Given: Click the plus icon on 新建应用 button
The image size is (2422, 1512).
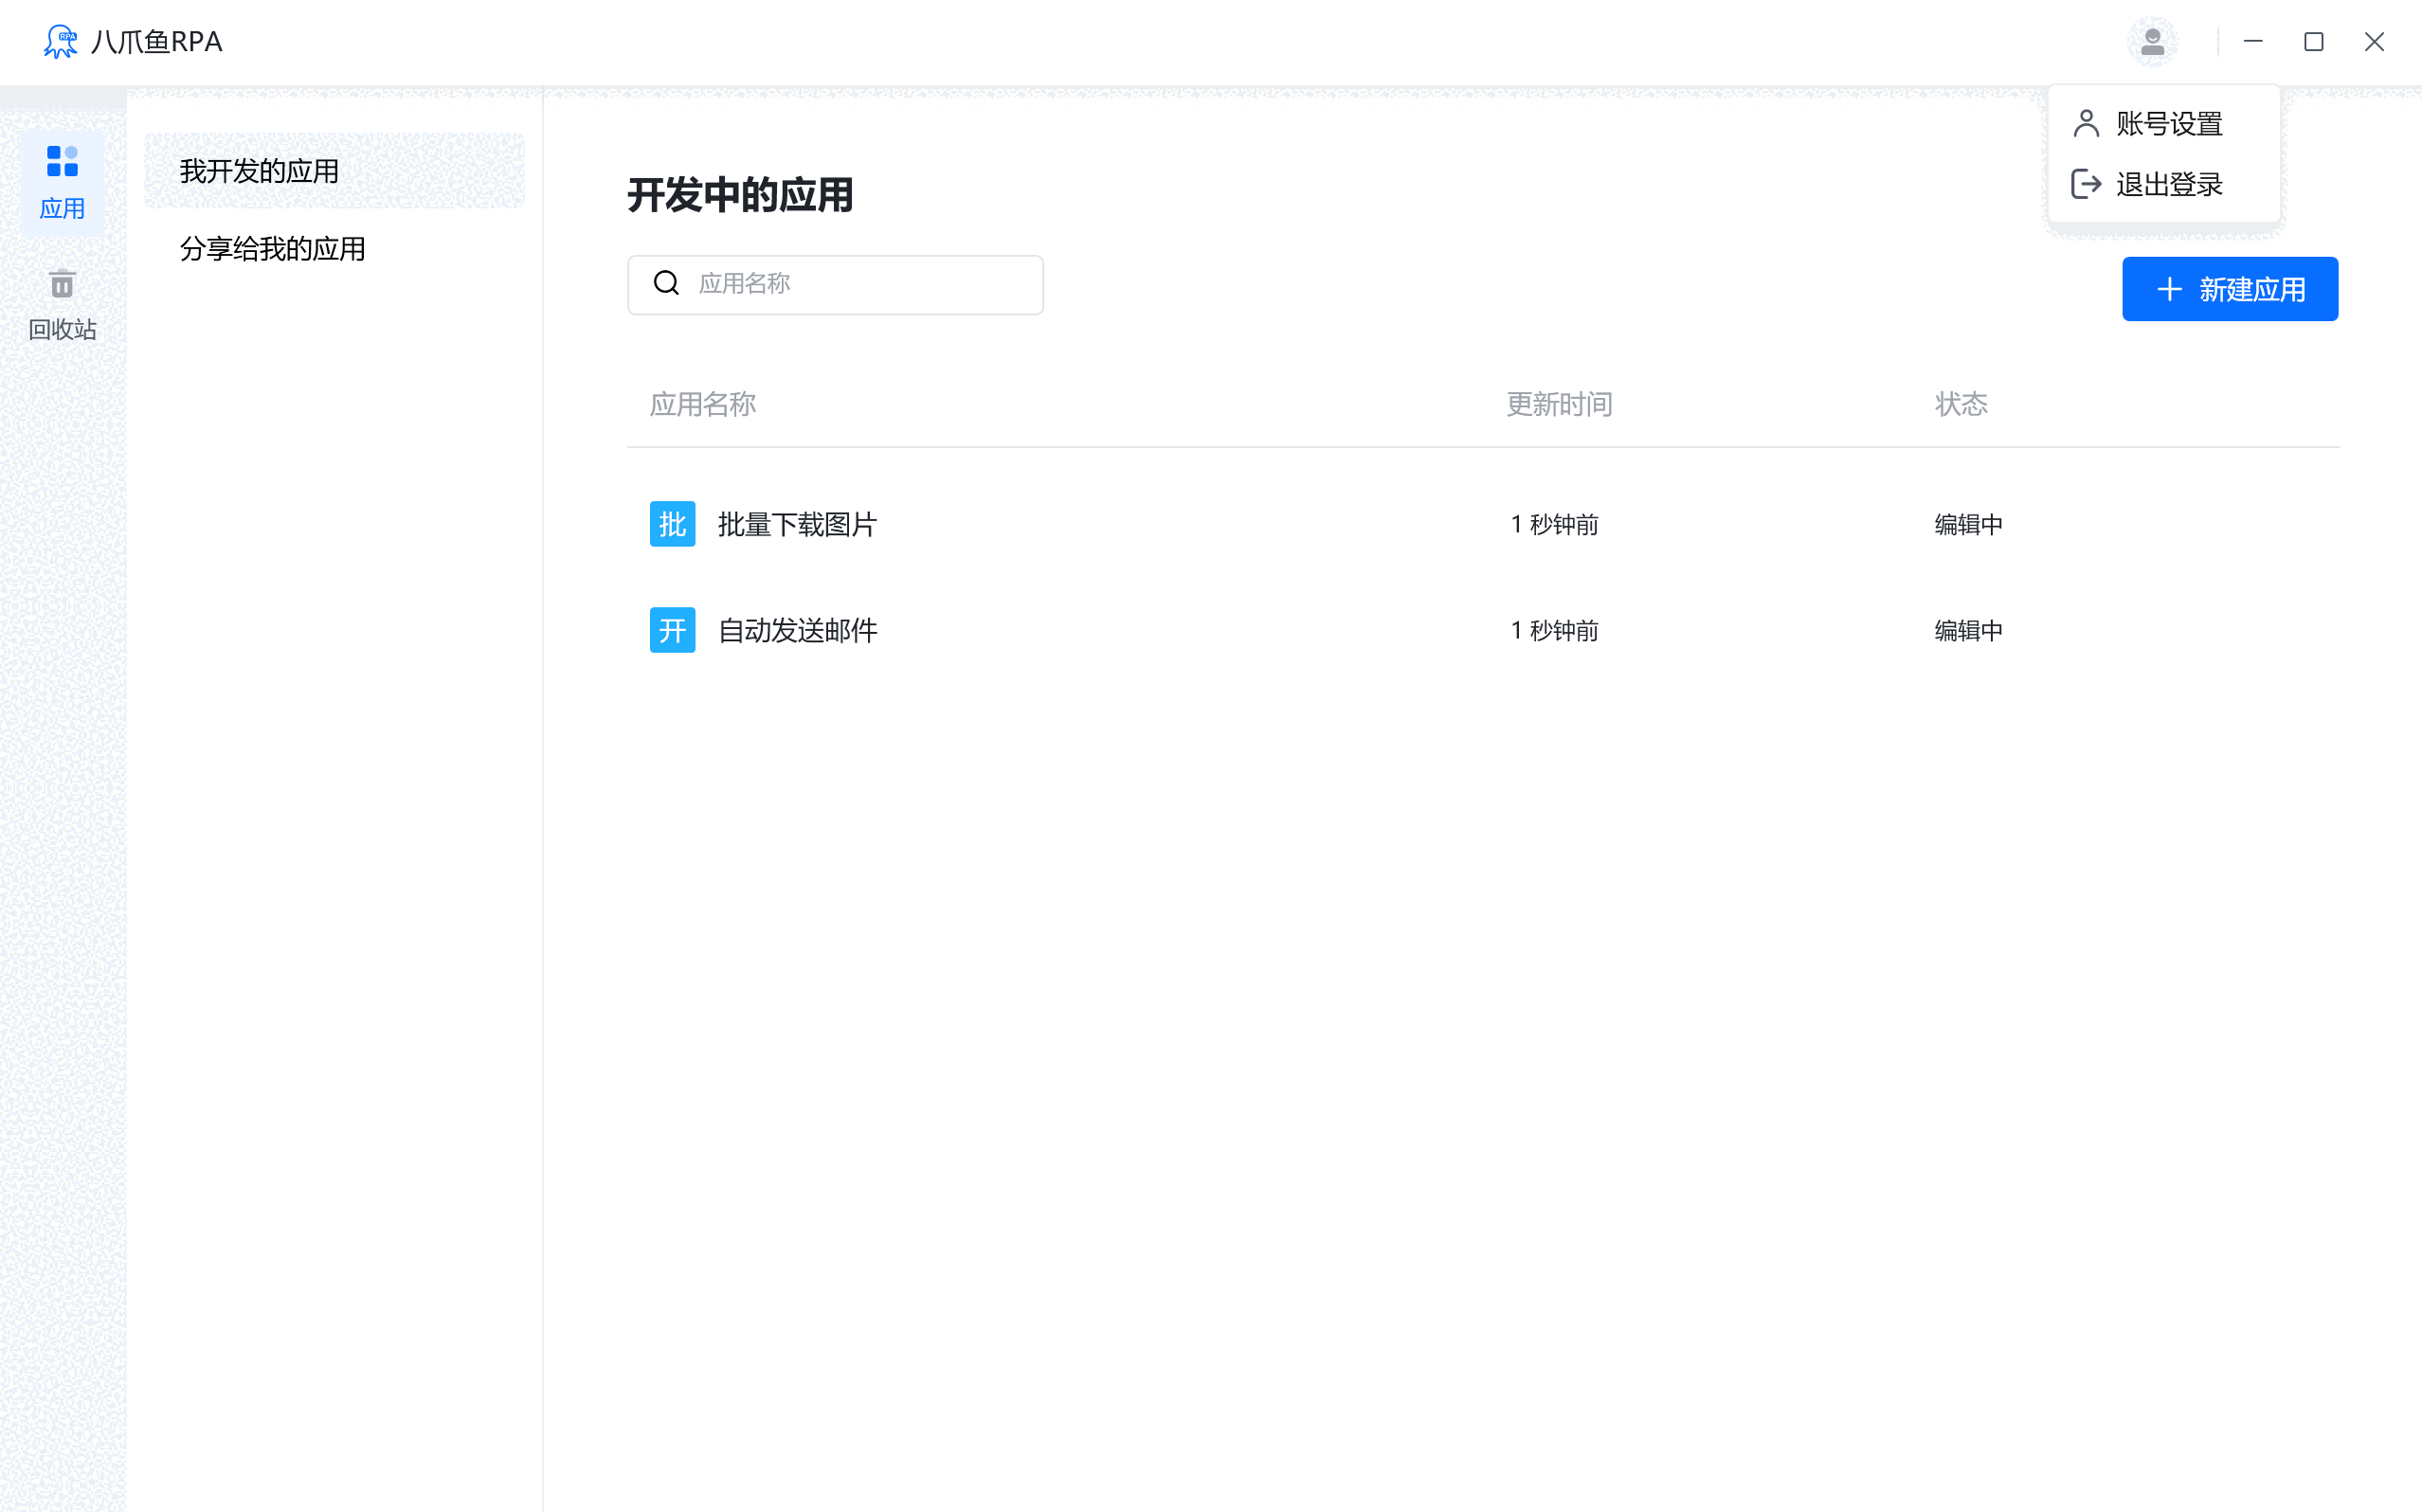Looking at the screenshot, I should [x=2168, y=289].
